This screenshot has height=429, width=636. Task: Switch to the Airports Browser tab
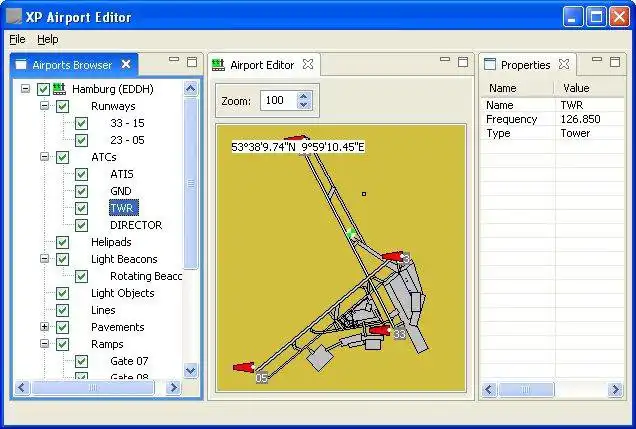72,65
